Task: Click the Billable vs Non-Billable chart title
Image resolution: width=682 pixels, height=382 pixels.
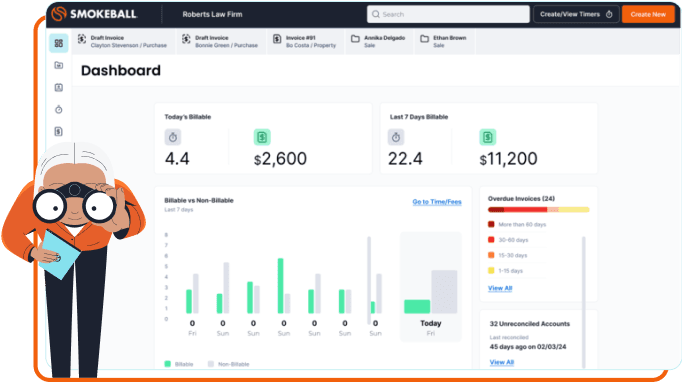Action: (199, 201)
